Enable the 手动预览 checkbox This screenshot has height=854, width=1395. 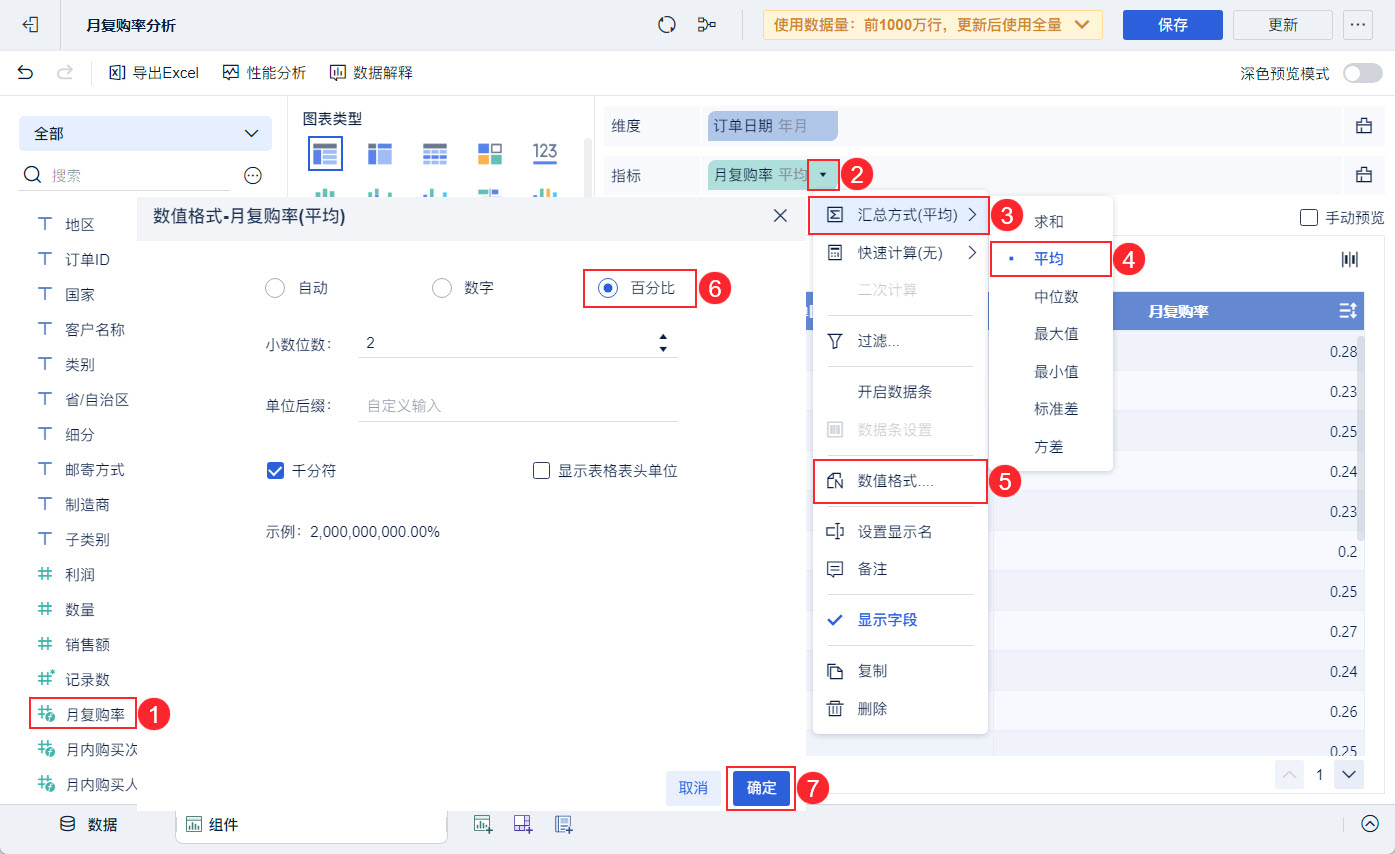(1307, 217)
